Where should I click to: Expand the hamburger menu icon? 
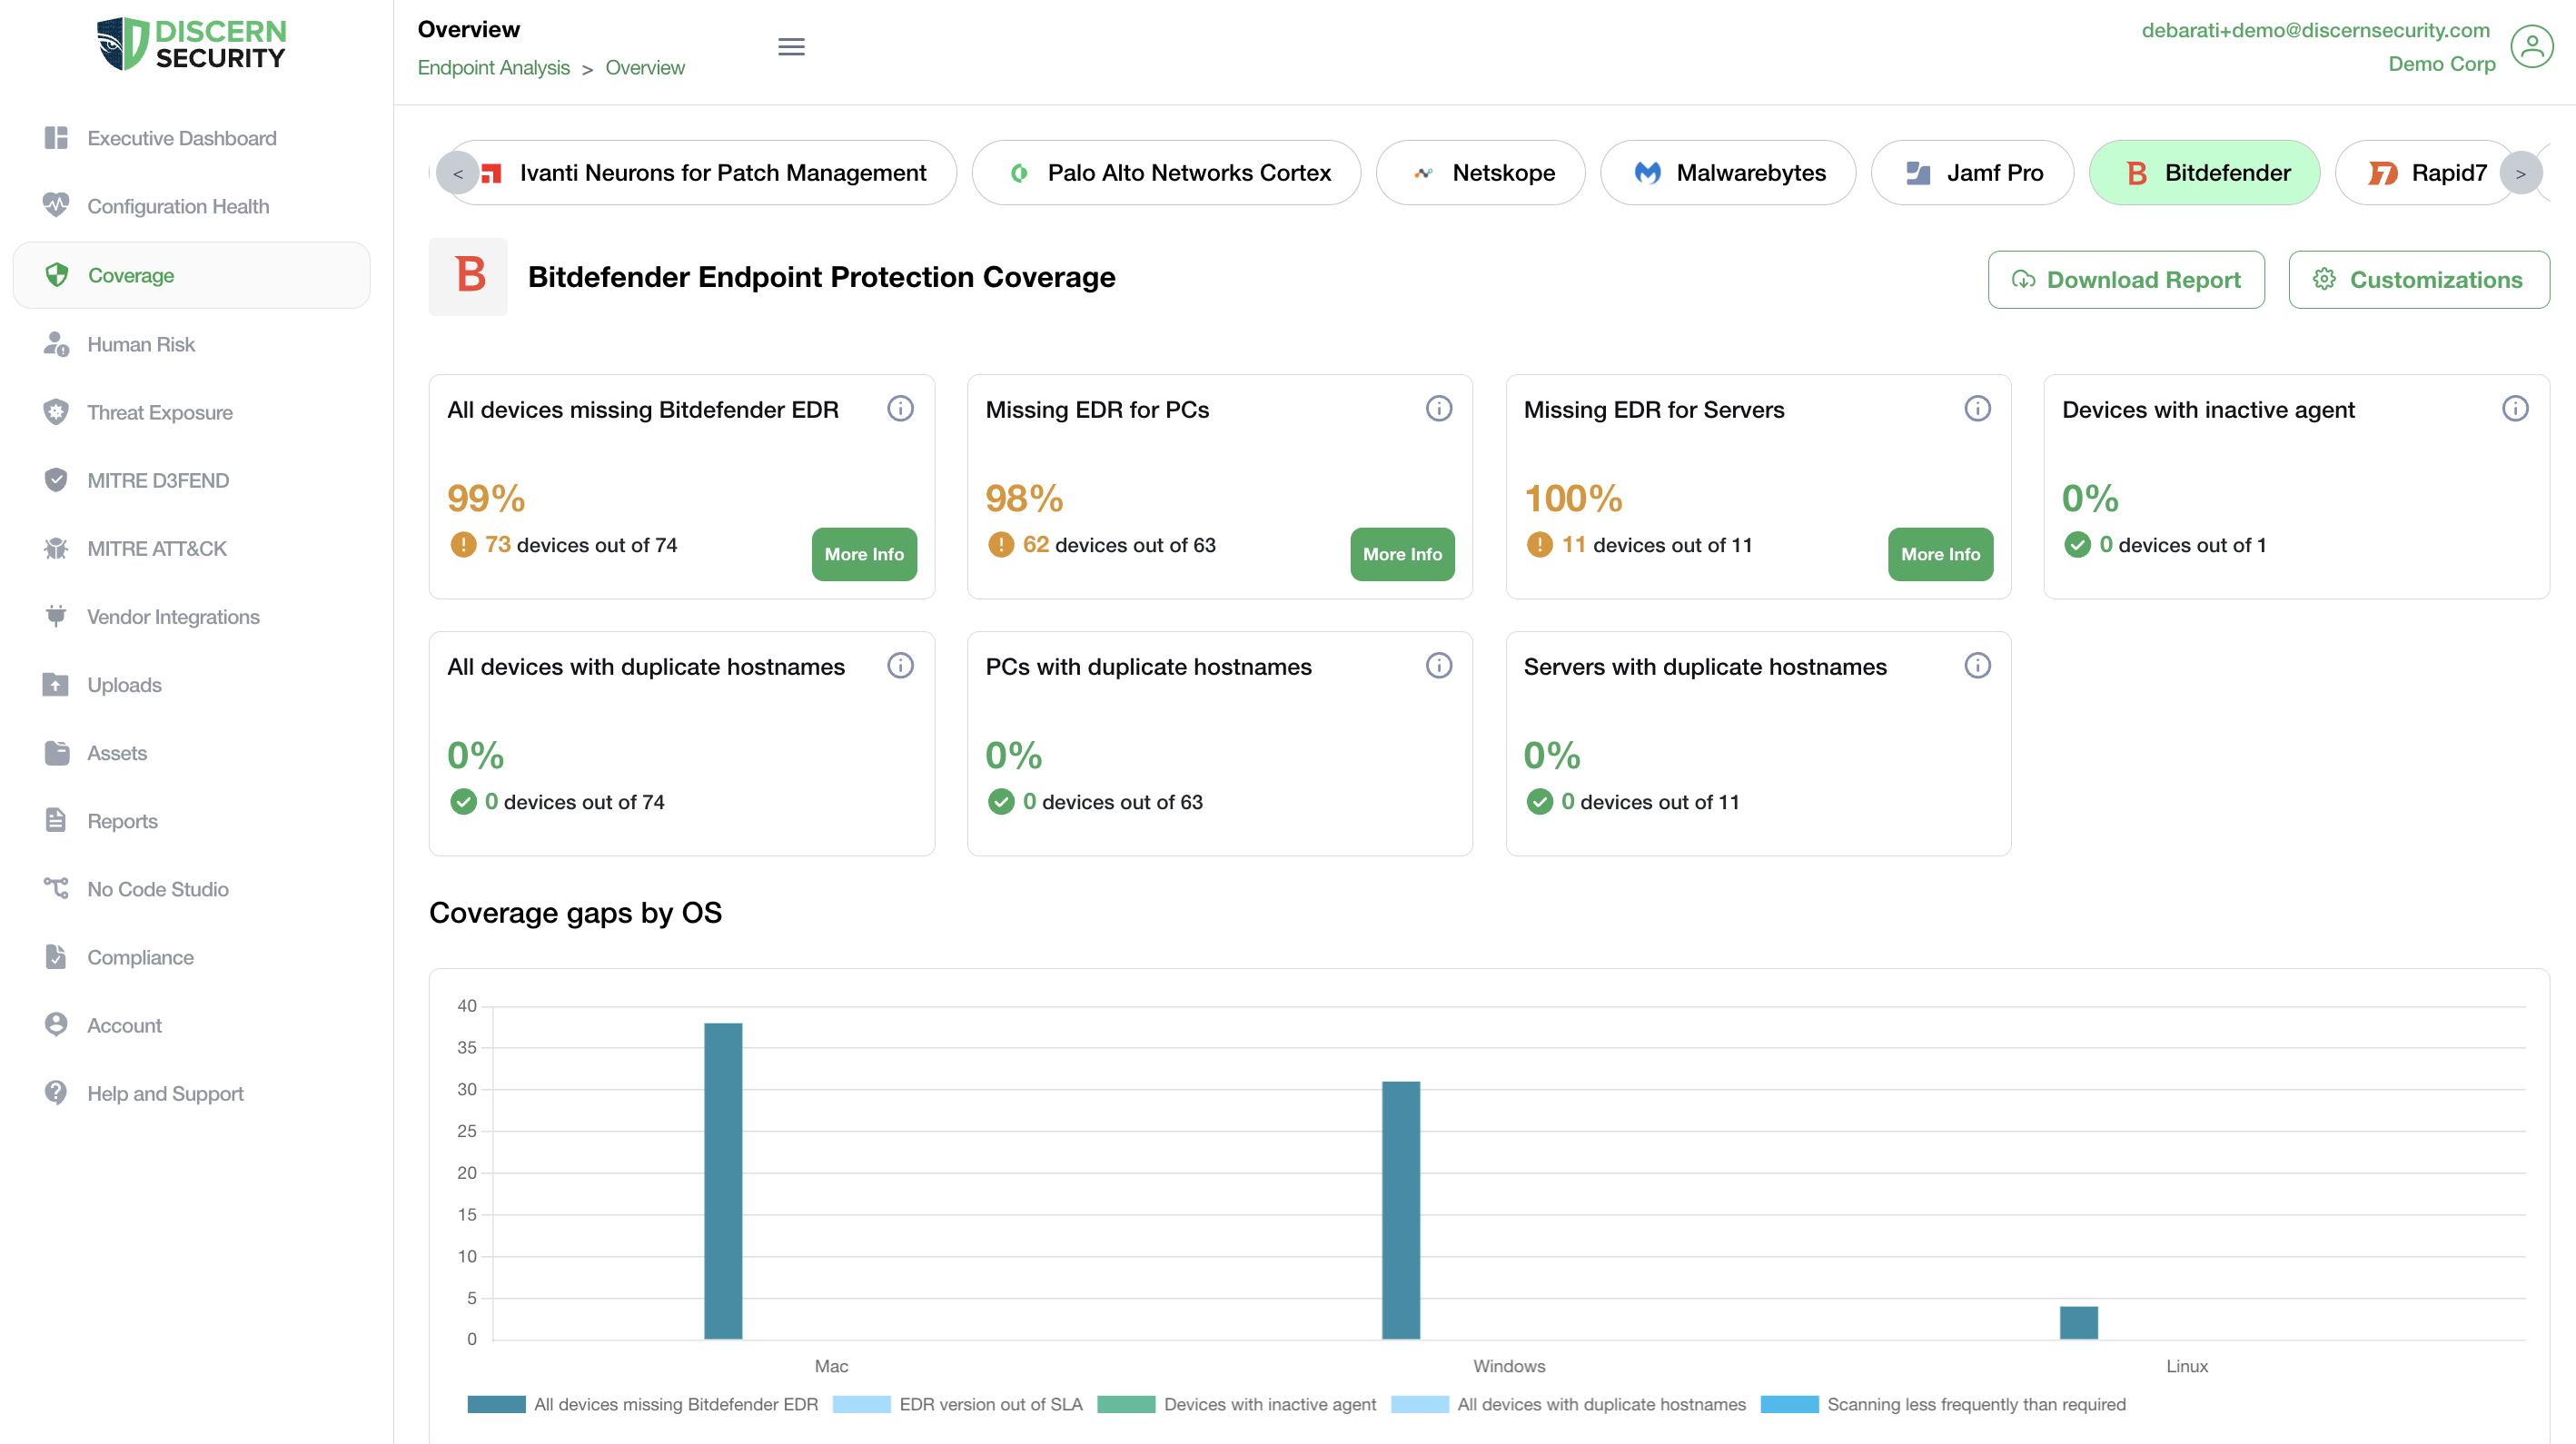(791, 48)
